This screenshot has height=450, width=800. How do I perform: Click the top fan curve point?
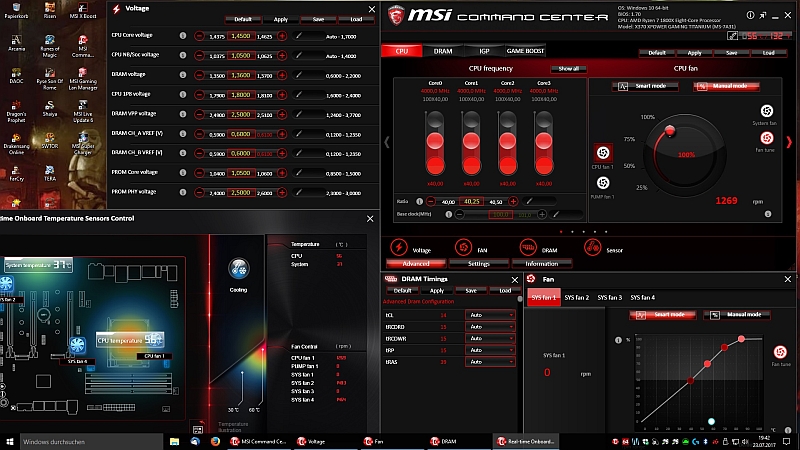click(741, 339)
